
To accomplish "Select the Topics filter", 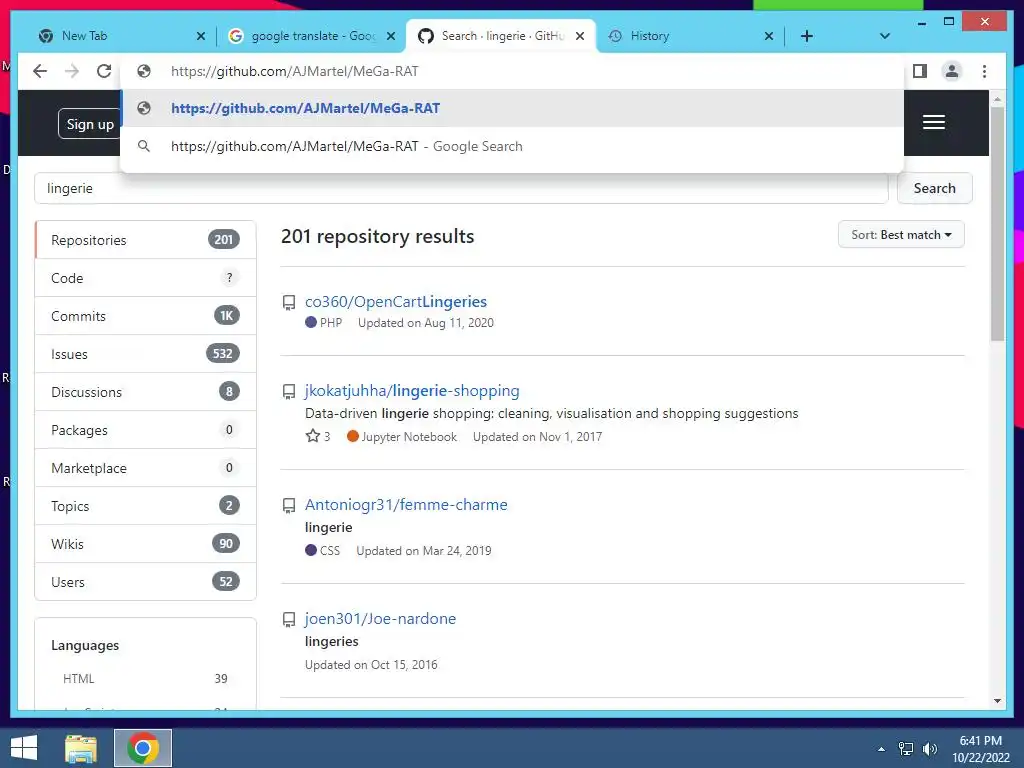I will point(145,506).
